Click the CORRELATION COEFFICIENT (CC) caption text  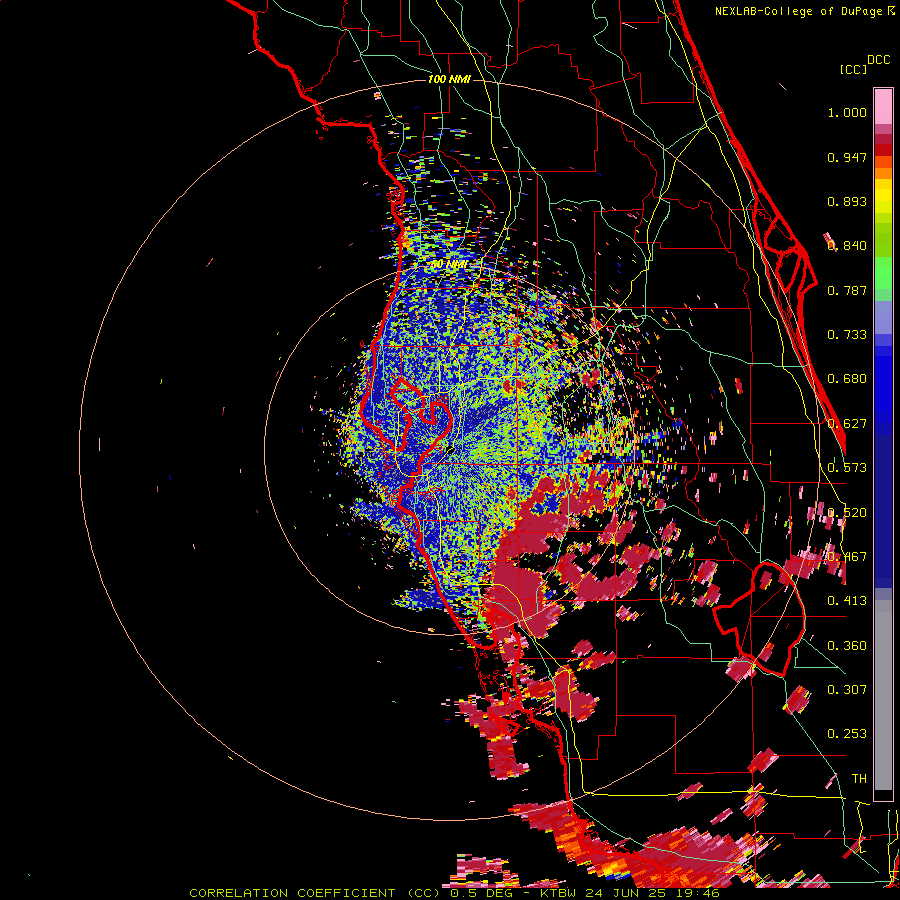(315, 893)
